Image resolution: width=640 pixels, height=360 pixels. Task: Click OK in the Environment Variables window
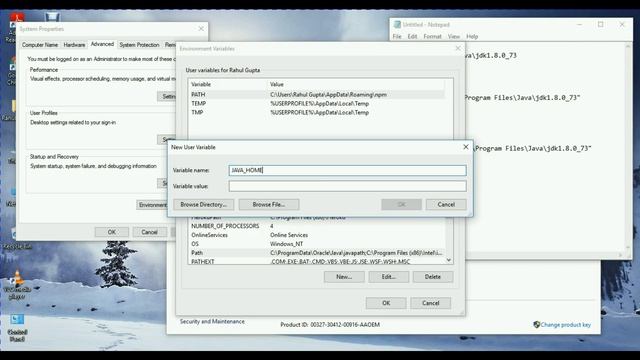[386, 303]
